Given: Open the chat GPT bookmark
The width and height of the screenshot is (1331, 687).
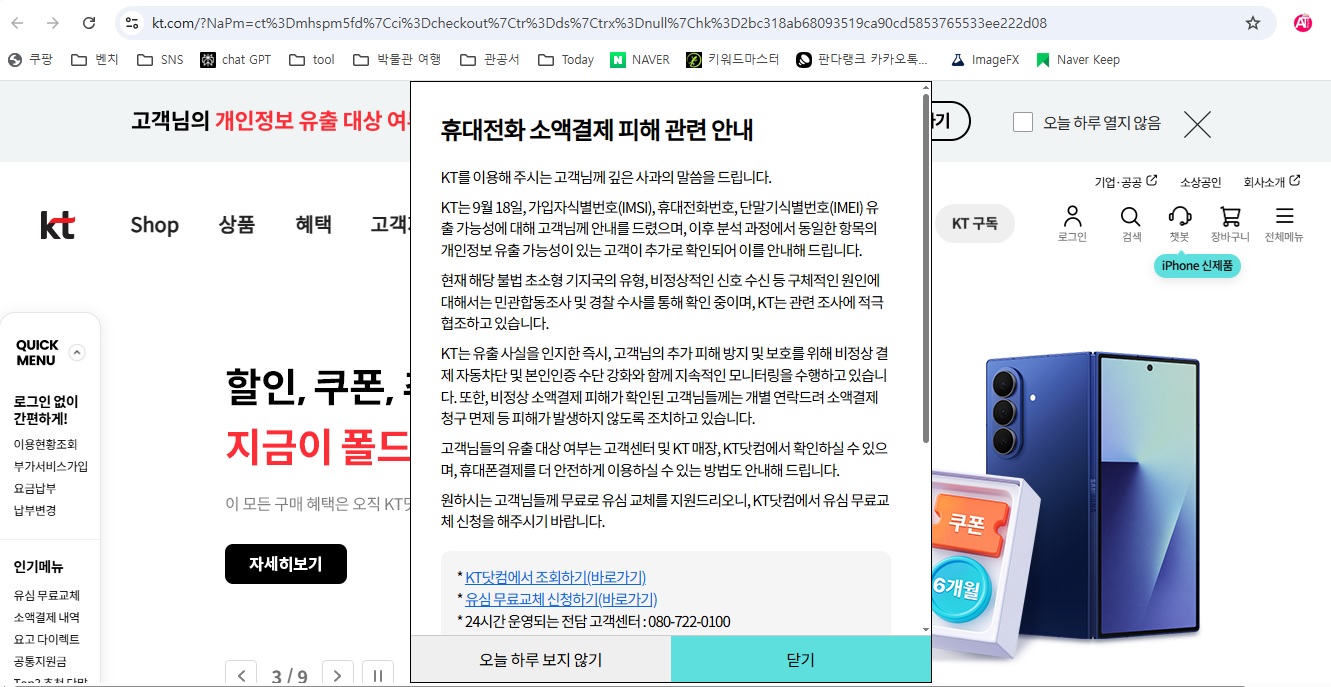Looking at the screenshot, I should 236,60.
